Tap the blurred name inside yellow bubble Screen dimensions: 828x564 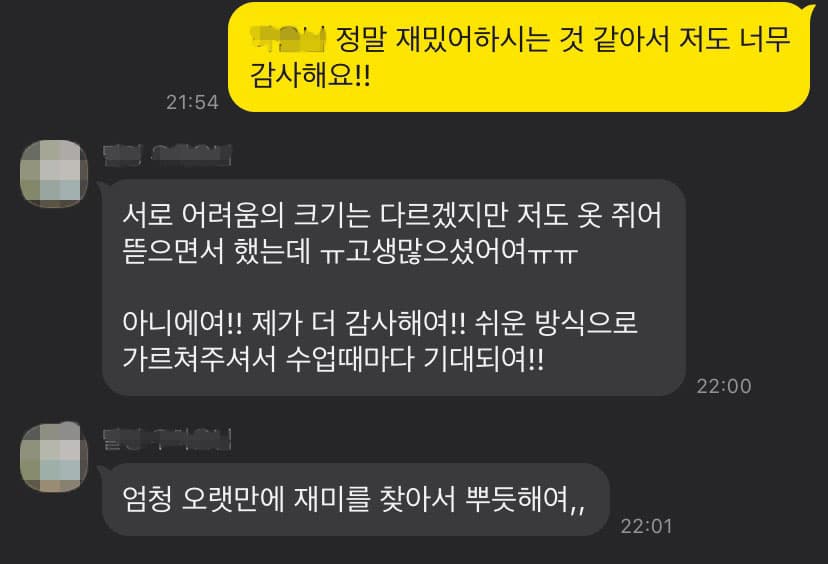click(288, 39)
